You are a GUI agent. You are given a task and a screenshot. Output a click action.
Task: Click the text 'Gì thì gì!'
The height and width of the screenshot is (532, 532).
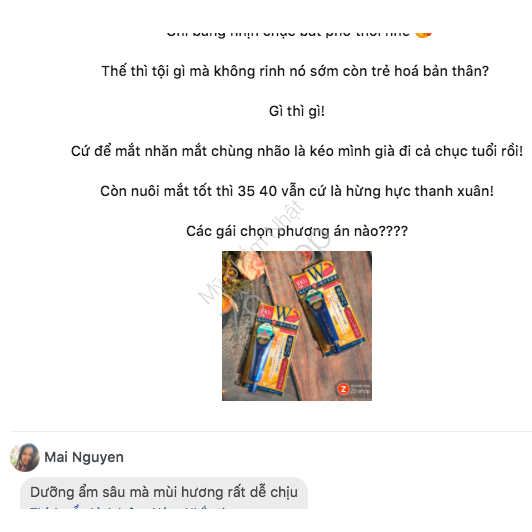point(297,111)
